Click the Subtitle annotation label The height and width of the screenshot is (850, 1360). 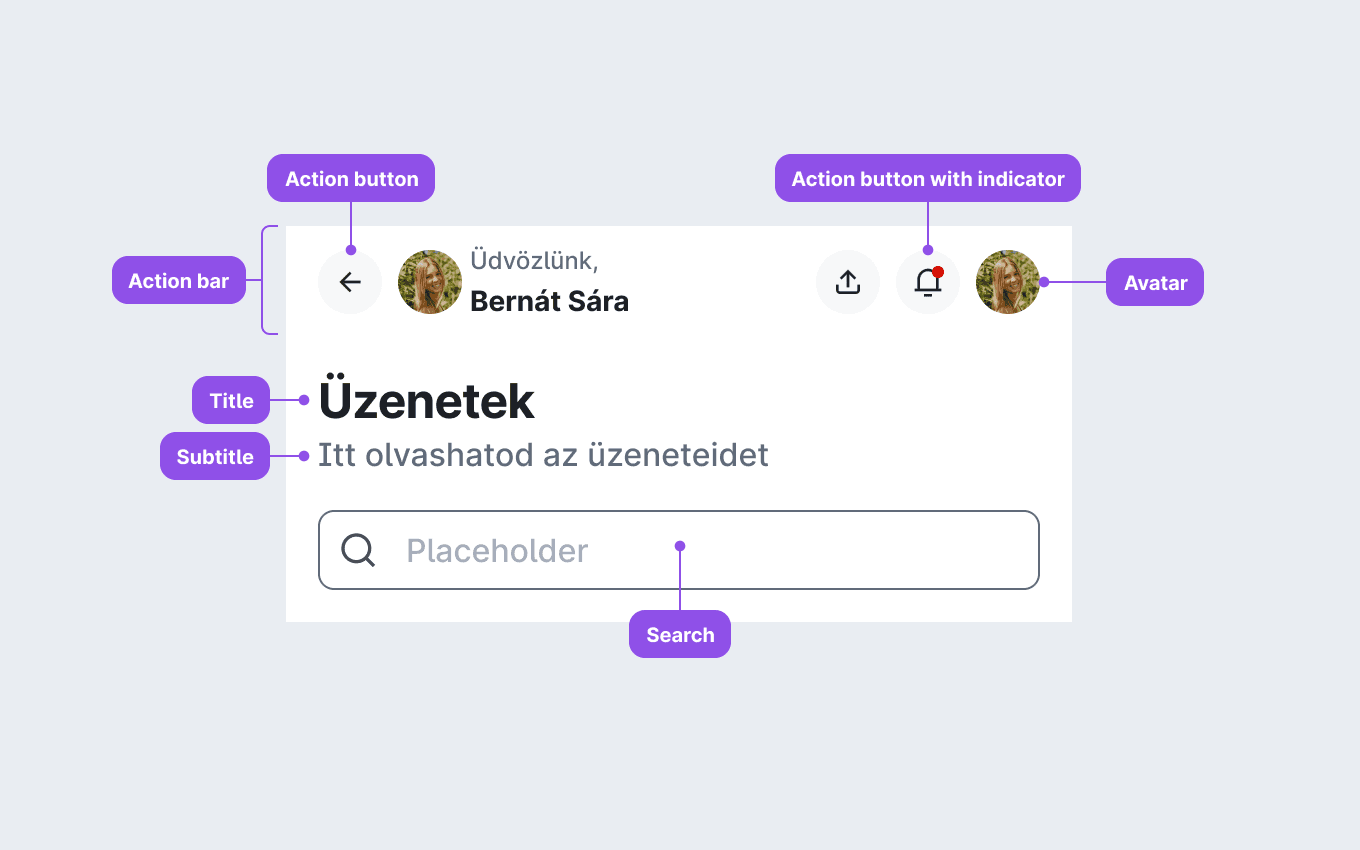pos(215,457)
